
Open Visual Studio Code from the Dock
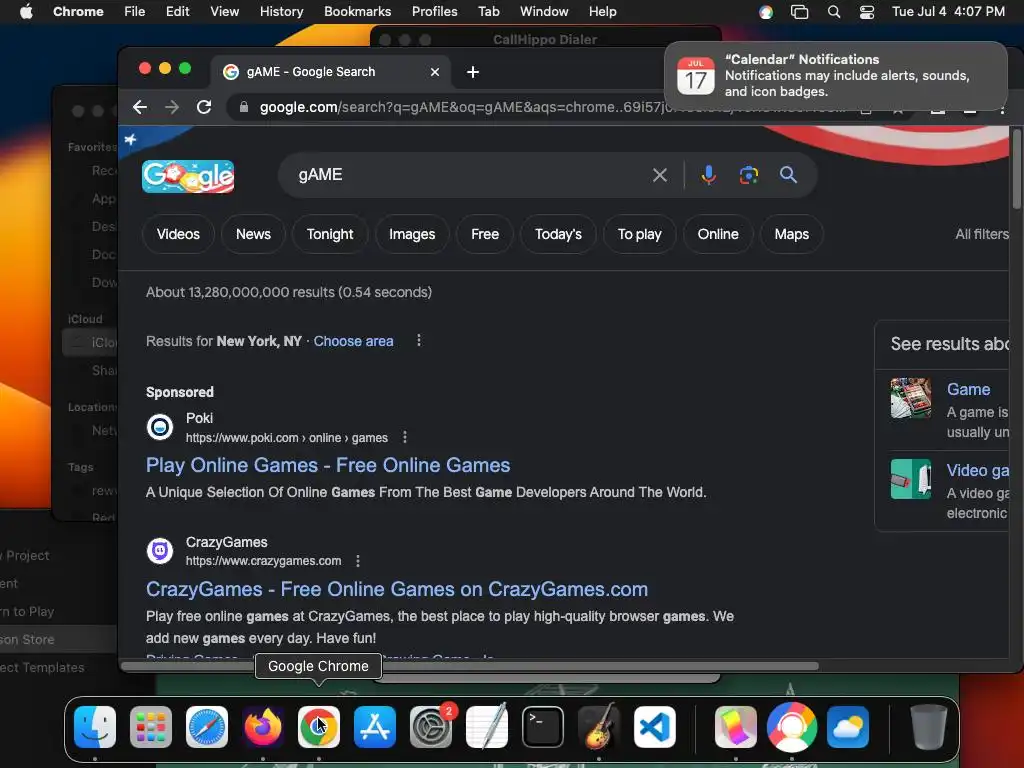point(655,727)
